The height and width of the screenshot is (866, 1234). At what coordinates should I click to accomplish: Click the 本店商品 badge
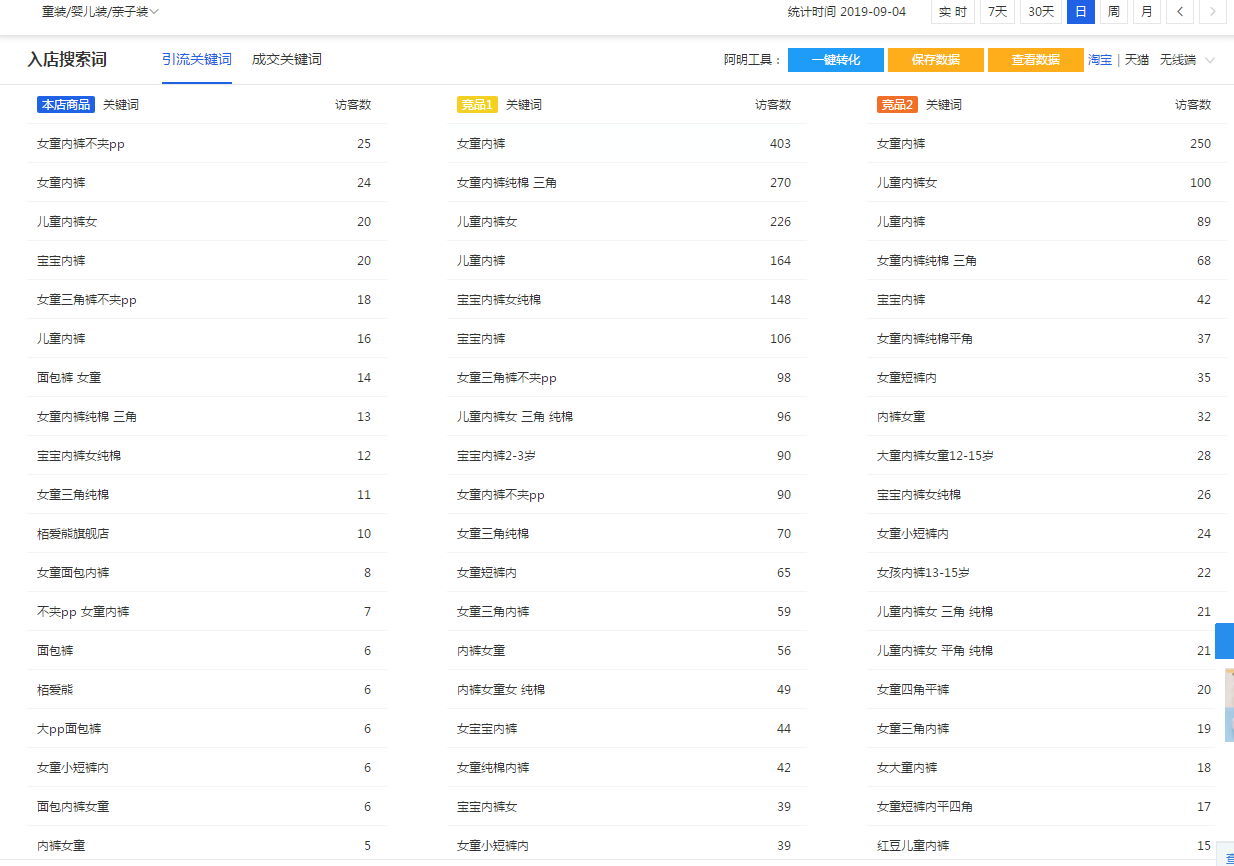click(66, 104)
